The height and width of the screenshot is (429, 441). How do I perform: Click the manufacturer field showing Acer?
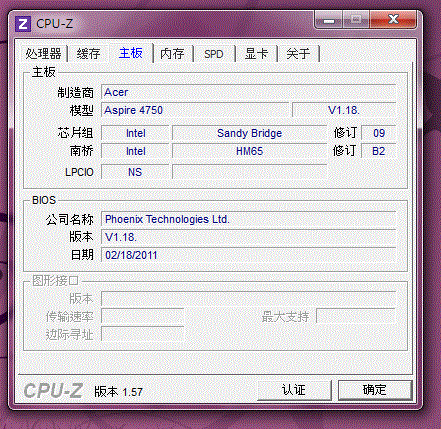click(x=248, y=92)
